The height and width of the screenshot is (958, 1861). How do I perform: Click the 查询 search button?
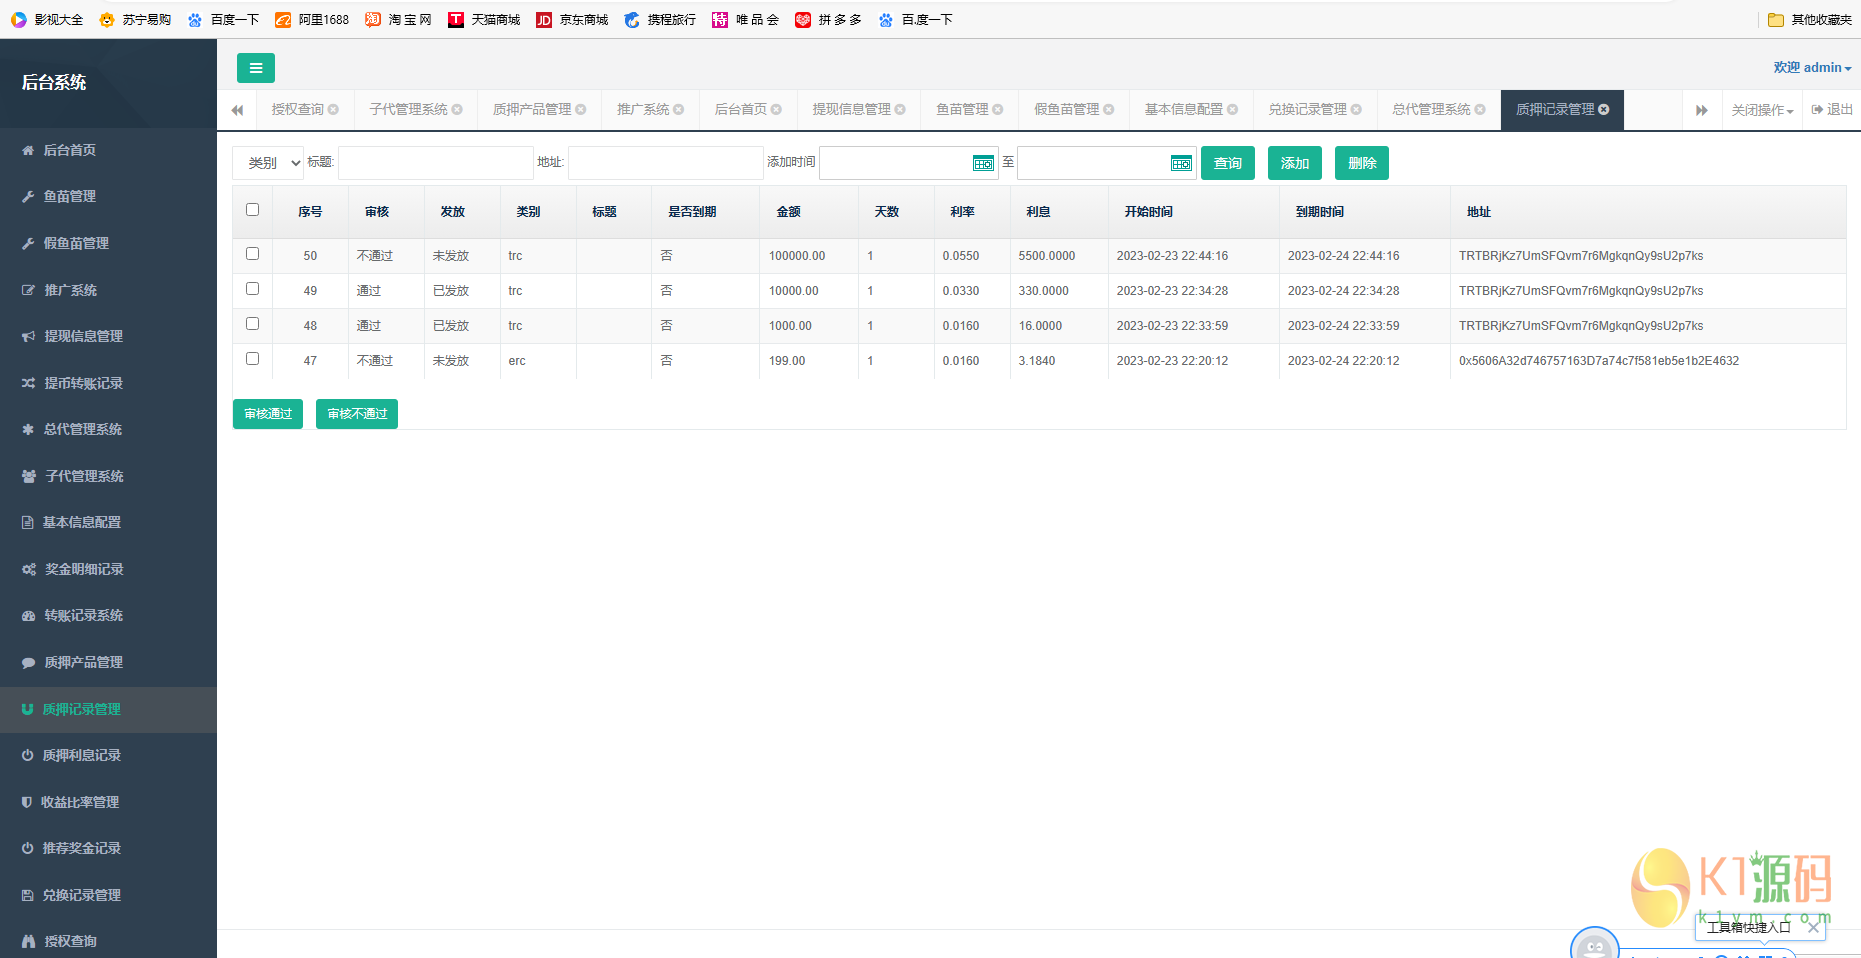1227,163
